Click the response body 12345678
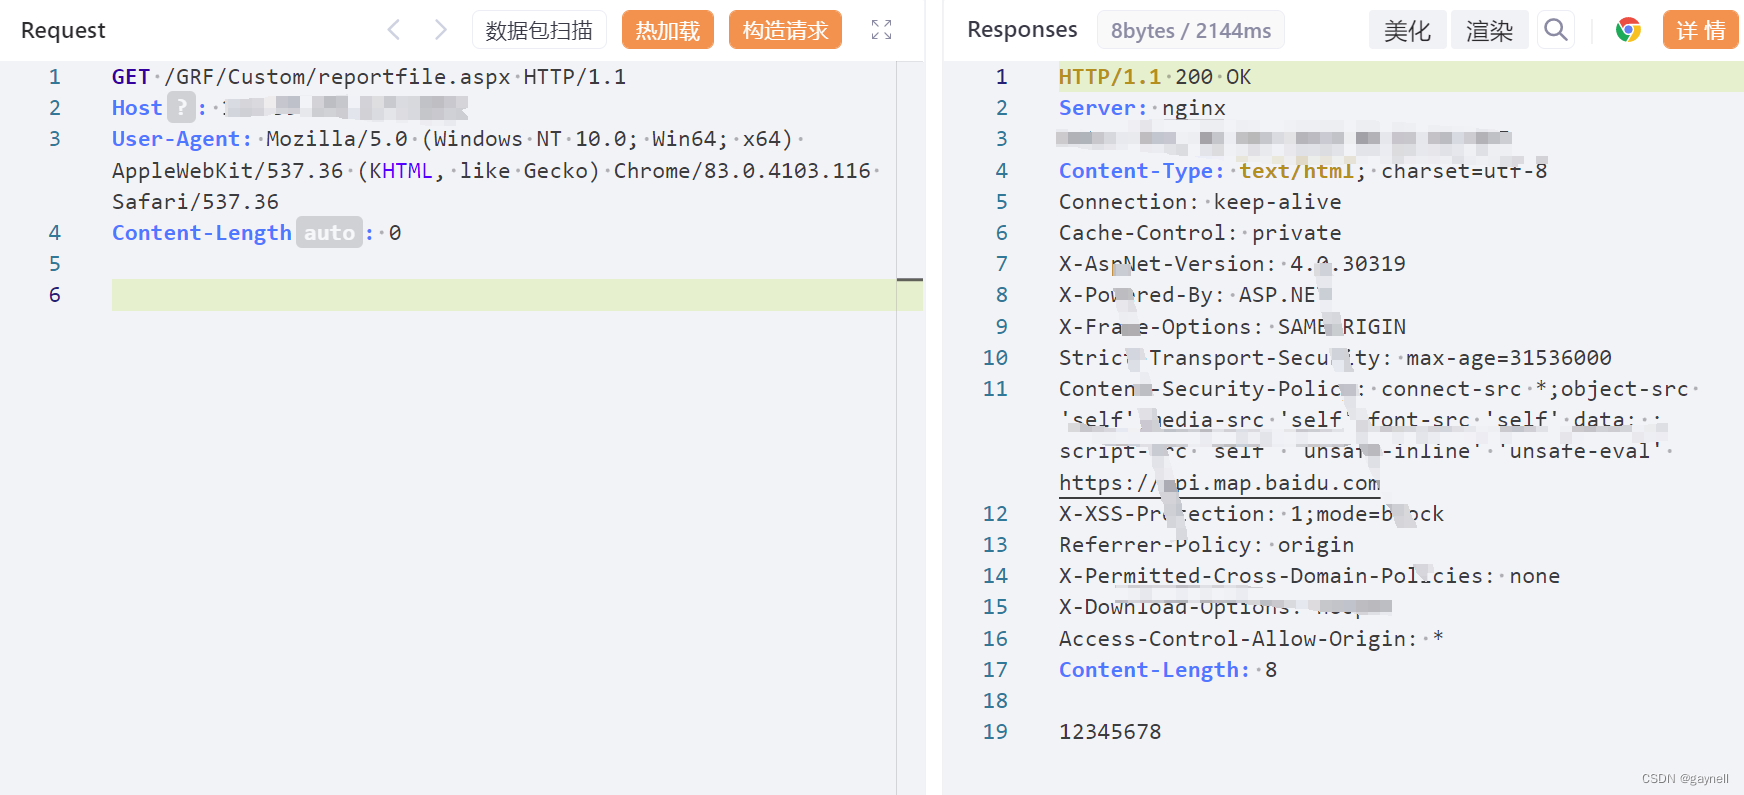 [1110, 731]
